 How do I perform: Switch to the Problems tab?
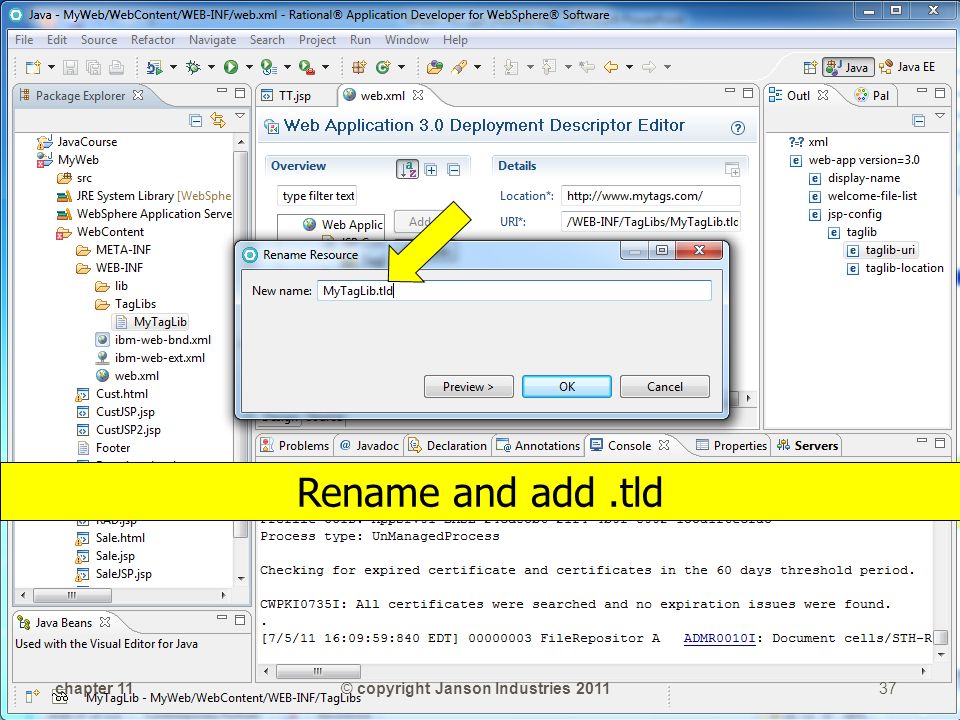click(294, 445)
